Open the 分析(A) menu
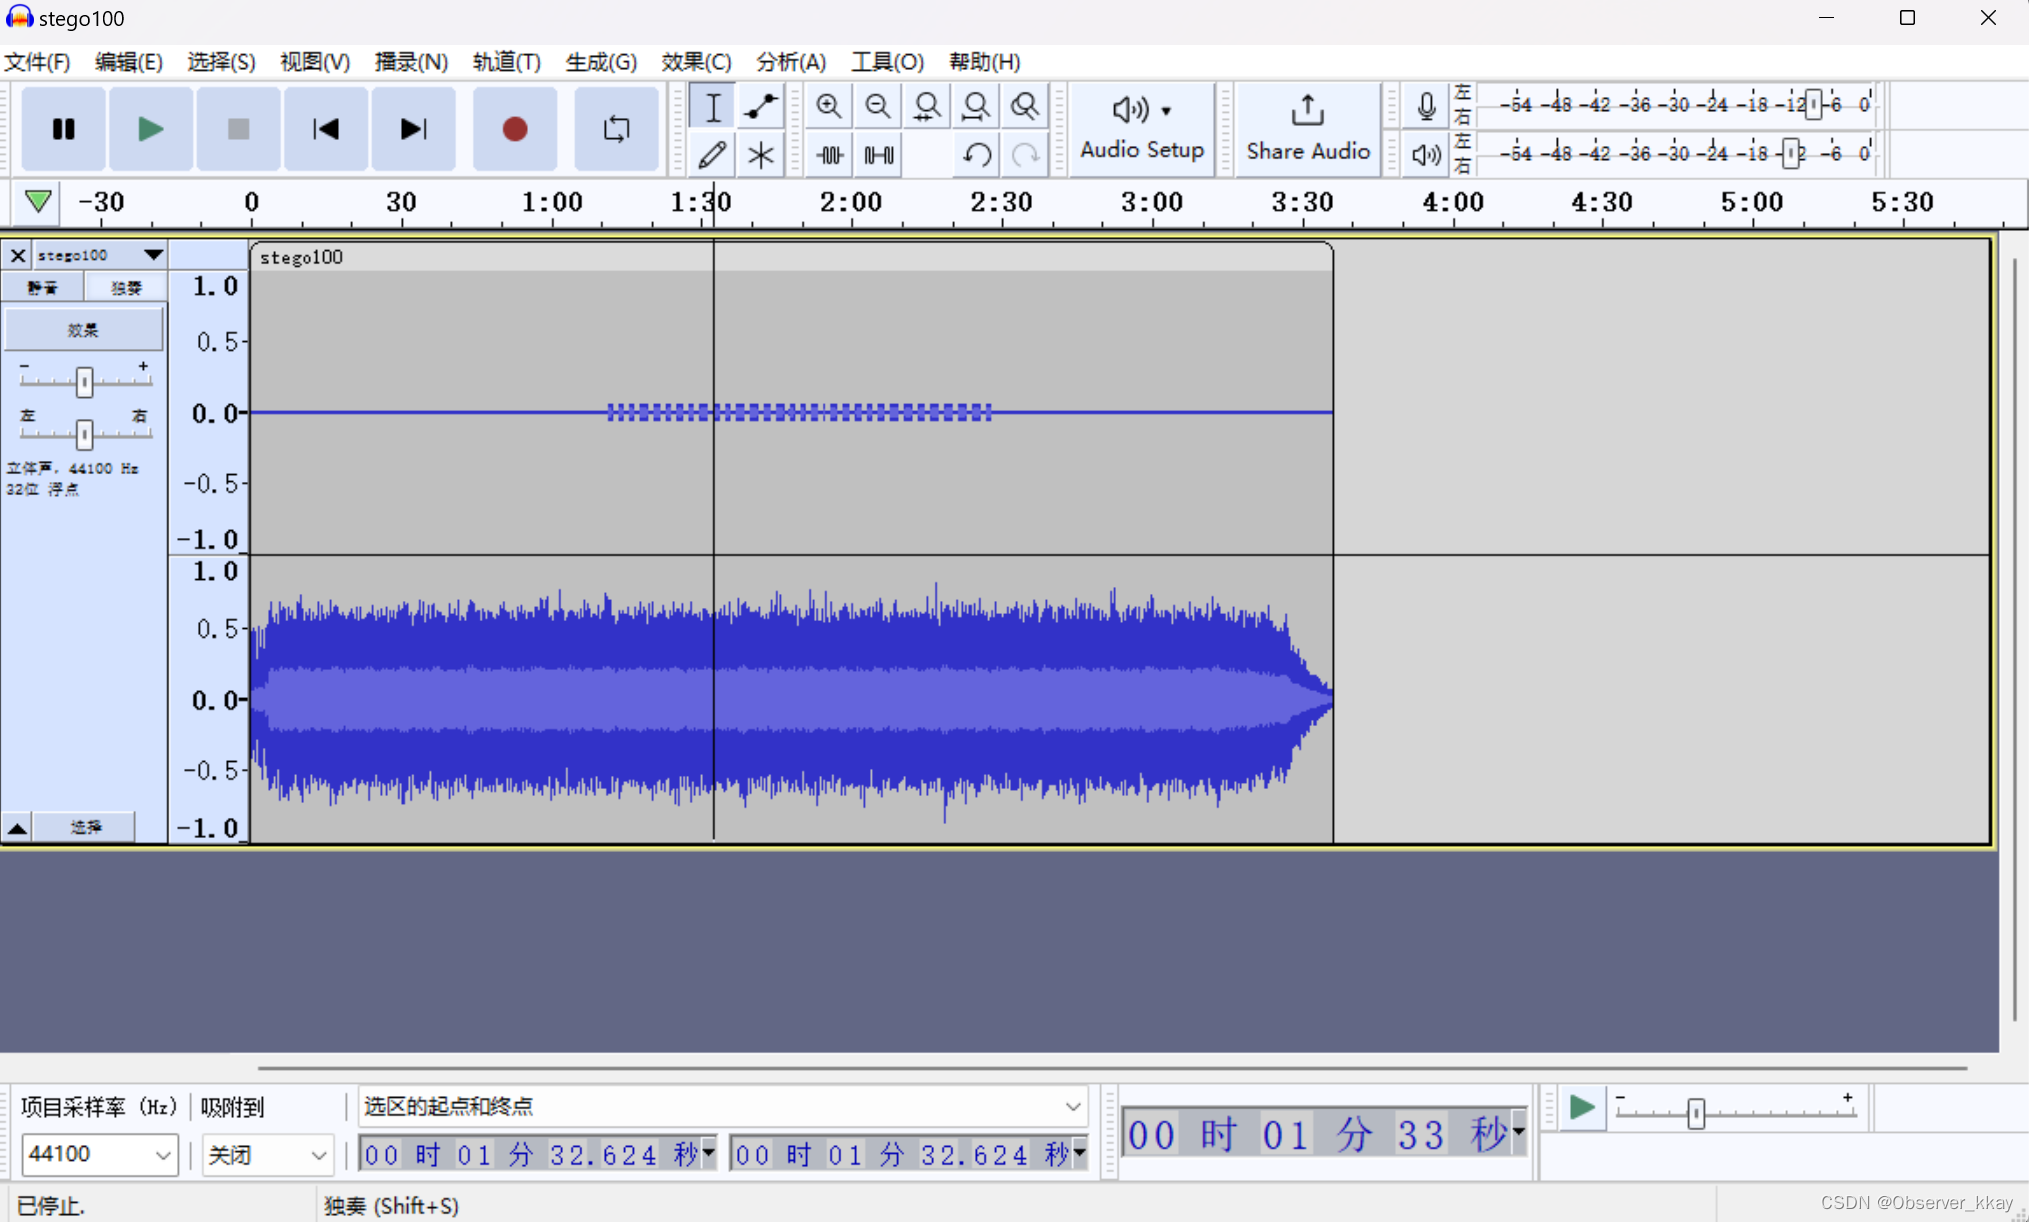 [791, 62]
